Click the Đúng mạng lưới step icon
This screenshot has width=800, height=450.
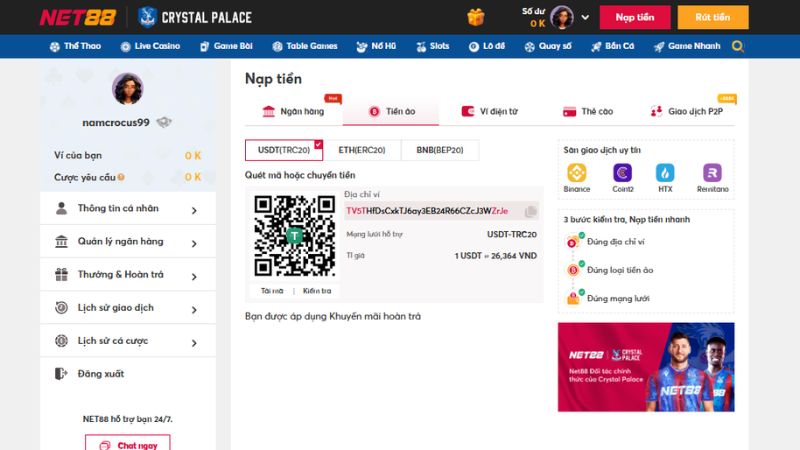click(x=575, y=298)
